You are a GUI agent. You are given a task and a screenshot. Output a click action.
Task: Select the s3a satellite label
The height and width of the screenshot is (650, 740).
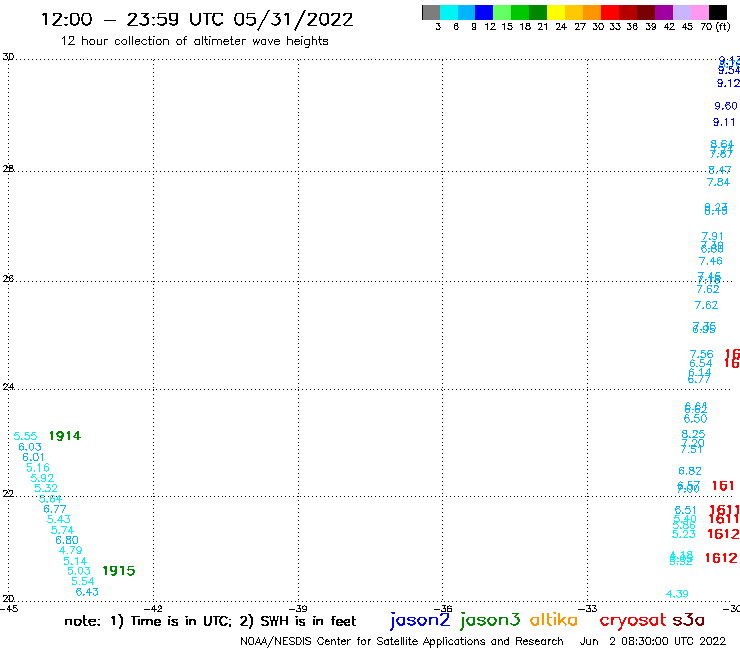(689, 620)
